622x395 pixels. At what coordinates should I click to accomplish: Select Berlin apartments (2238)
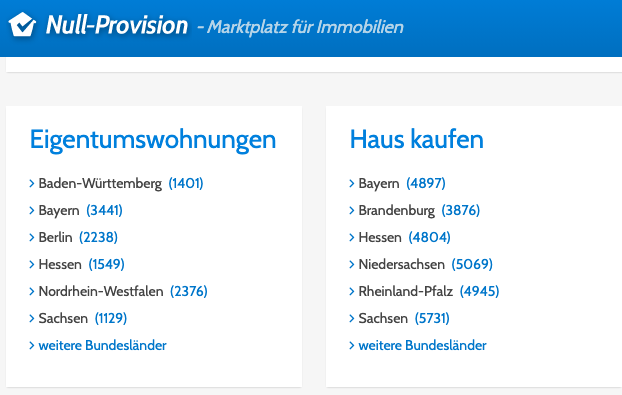coord(78,238)
